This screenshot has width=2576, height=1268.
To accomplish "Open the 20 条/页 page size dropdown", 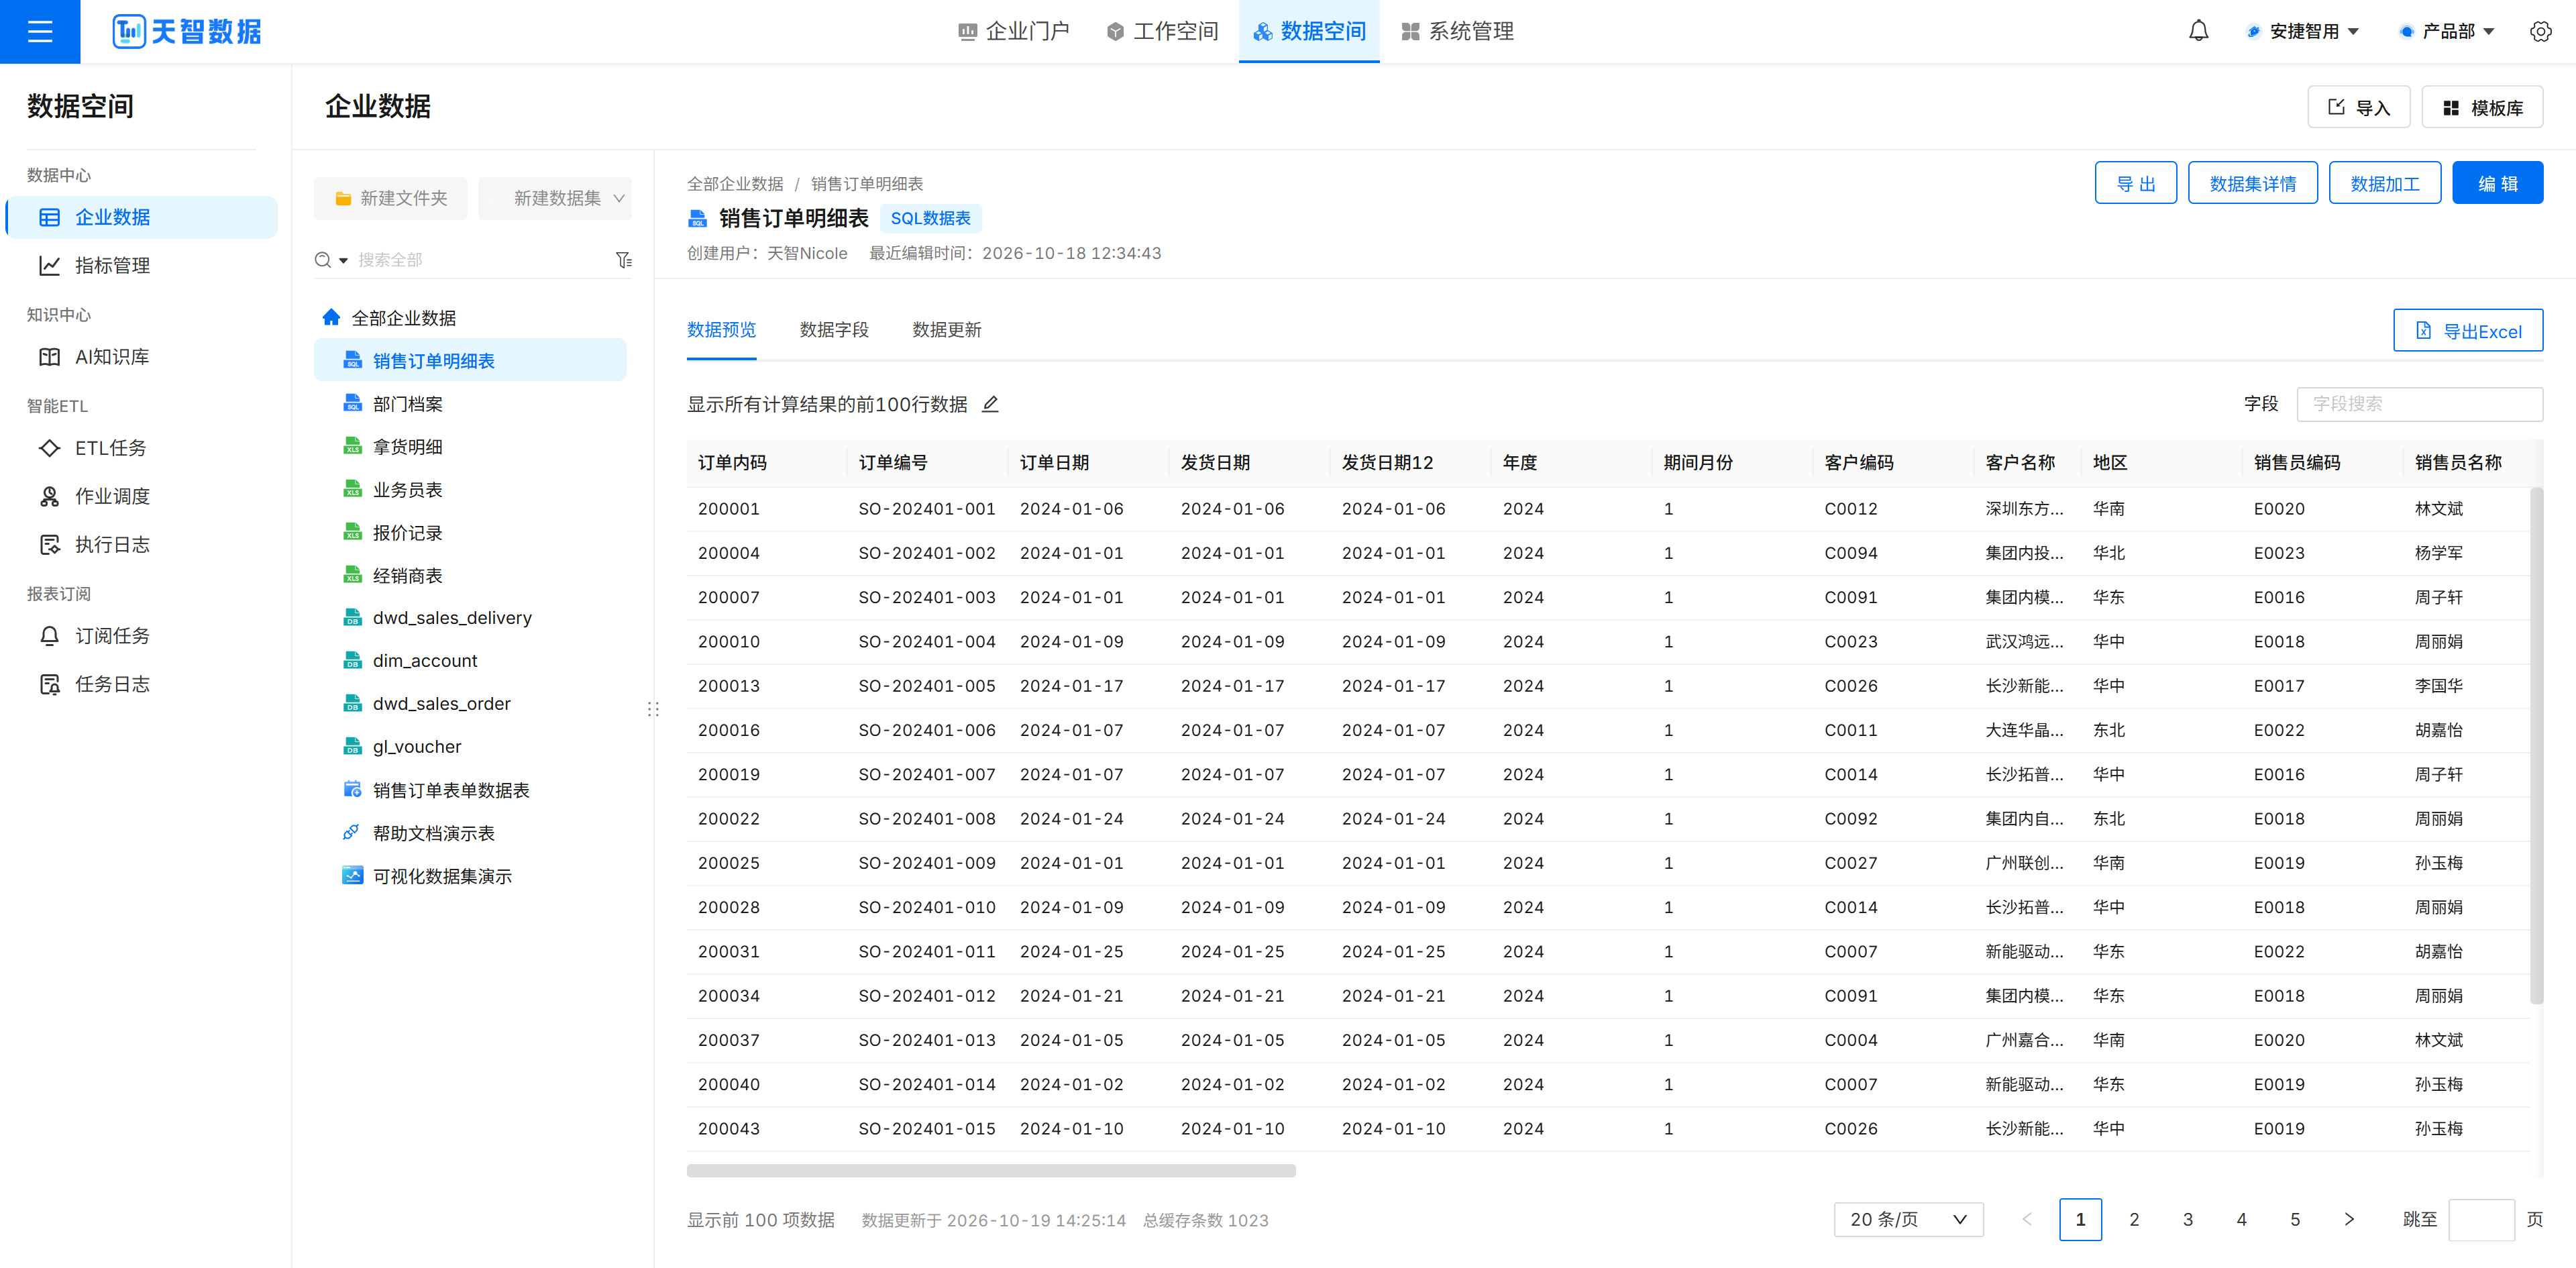I will [x=1908, y=1219].
